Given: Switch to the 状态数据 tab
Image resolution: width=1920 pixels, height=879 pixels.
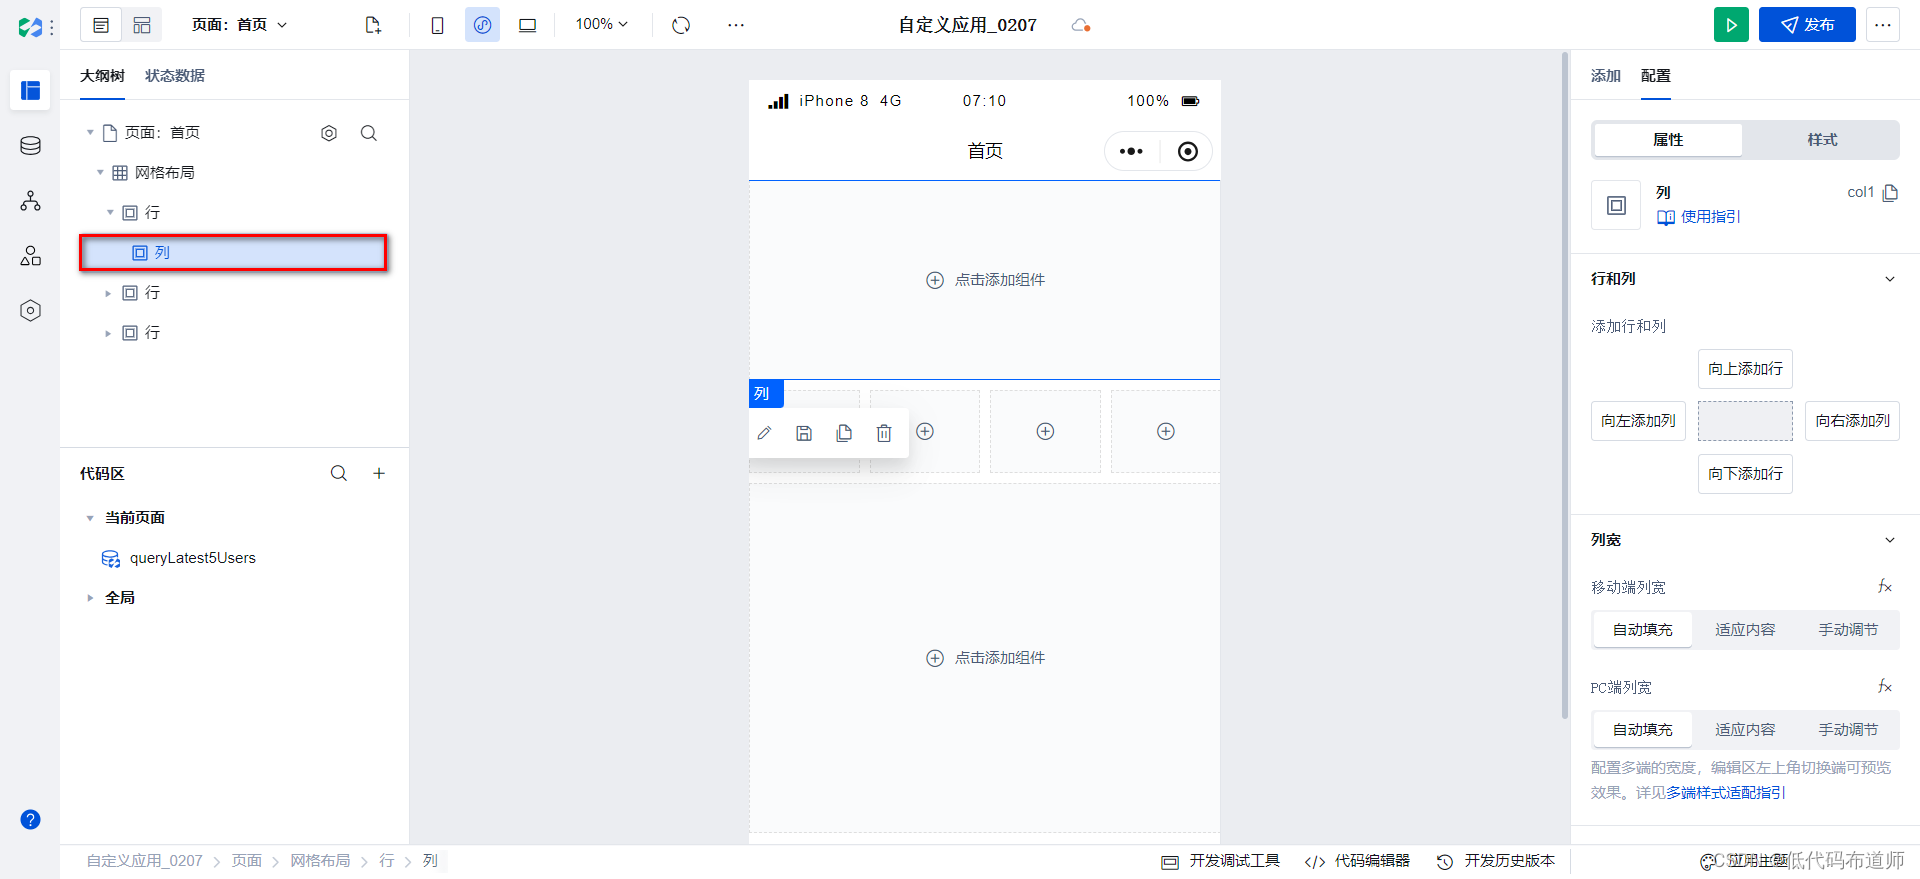Looking at the screenshot, I should tap(175, 76).
